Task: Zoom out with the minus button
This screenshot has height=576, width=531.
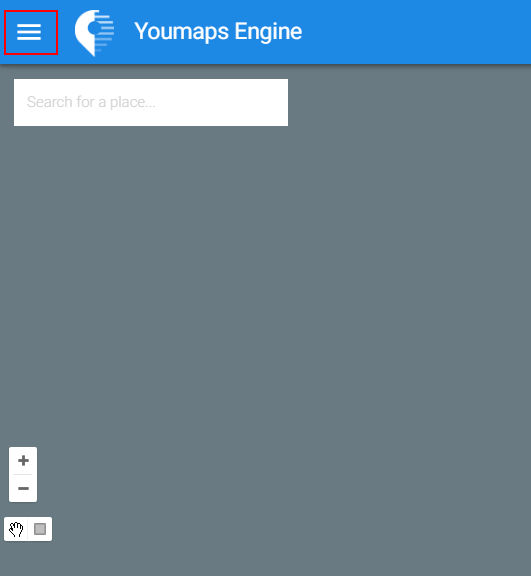Action: click(23, 488)
